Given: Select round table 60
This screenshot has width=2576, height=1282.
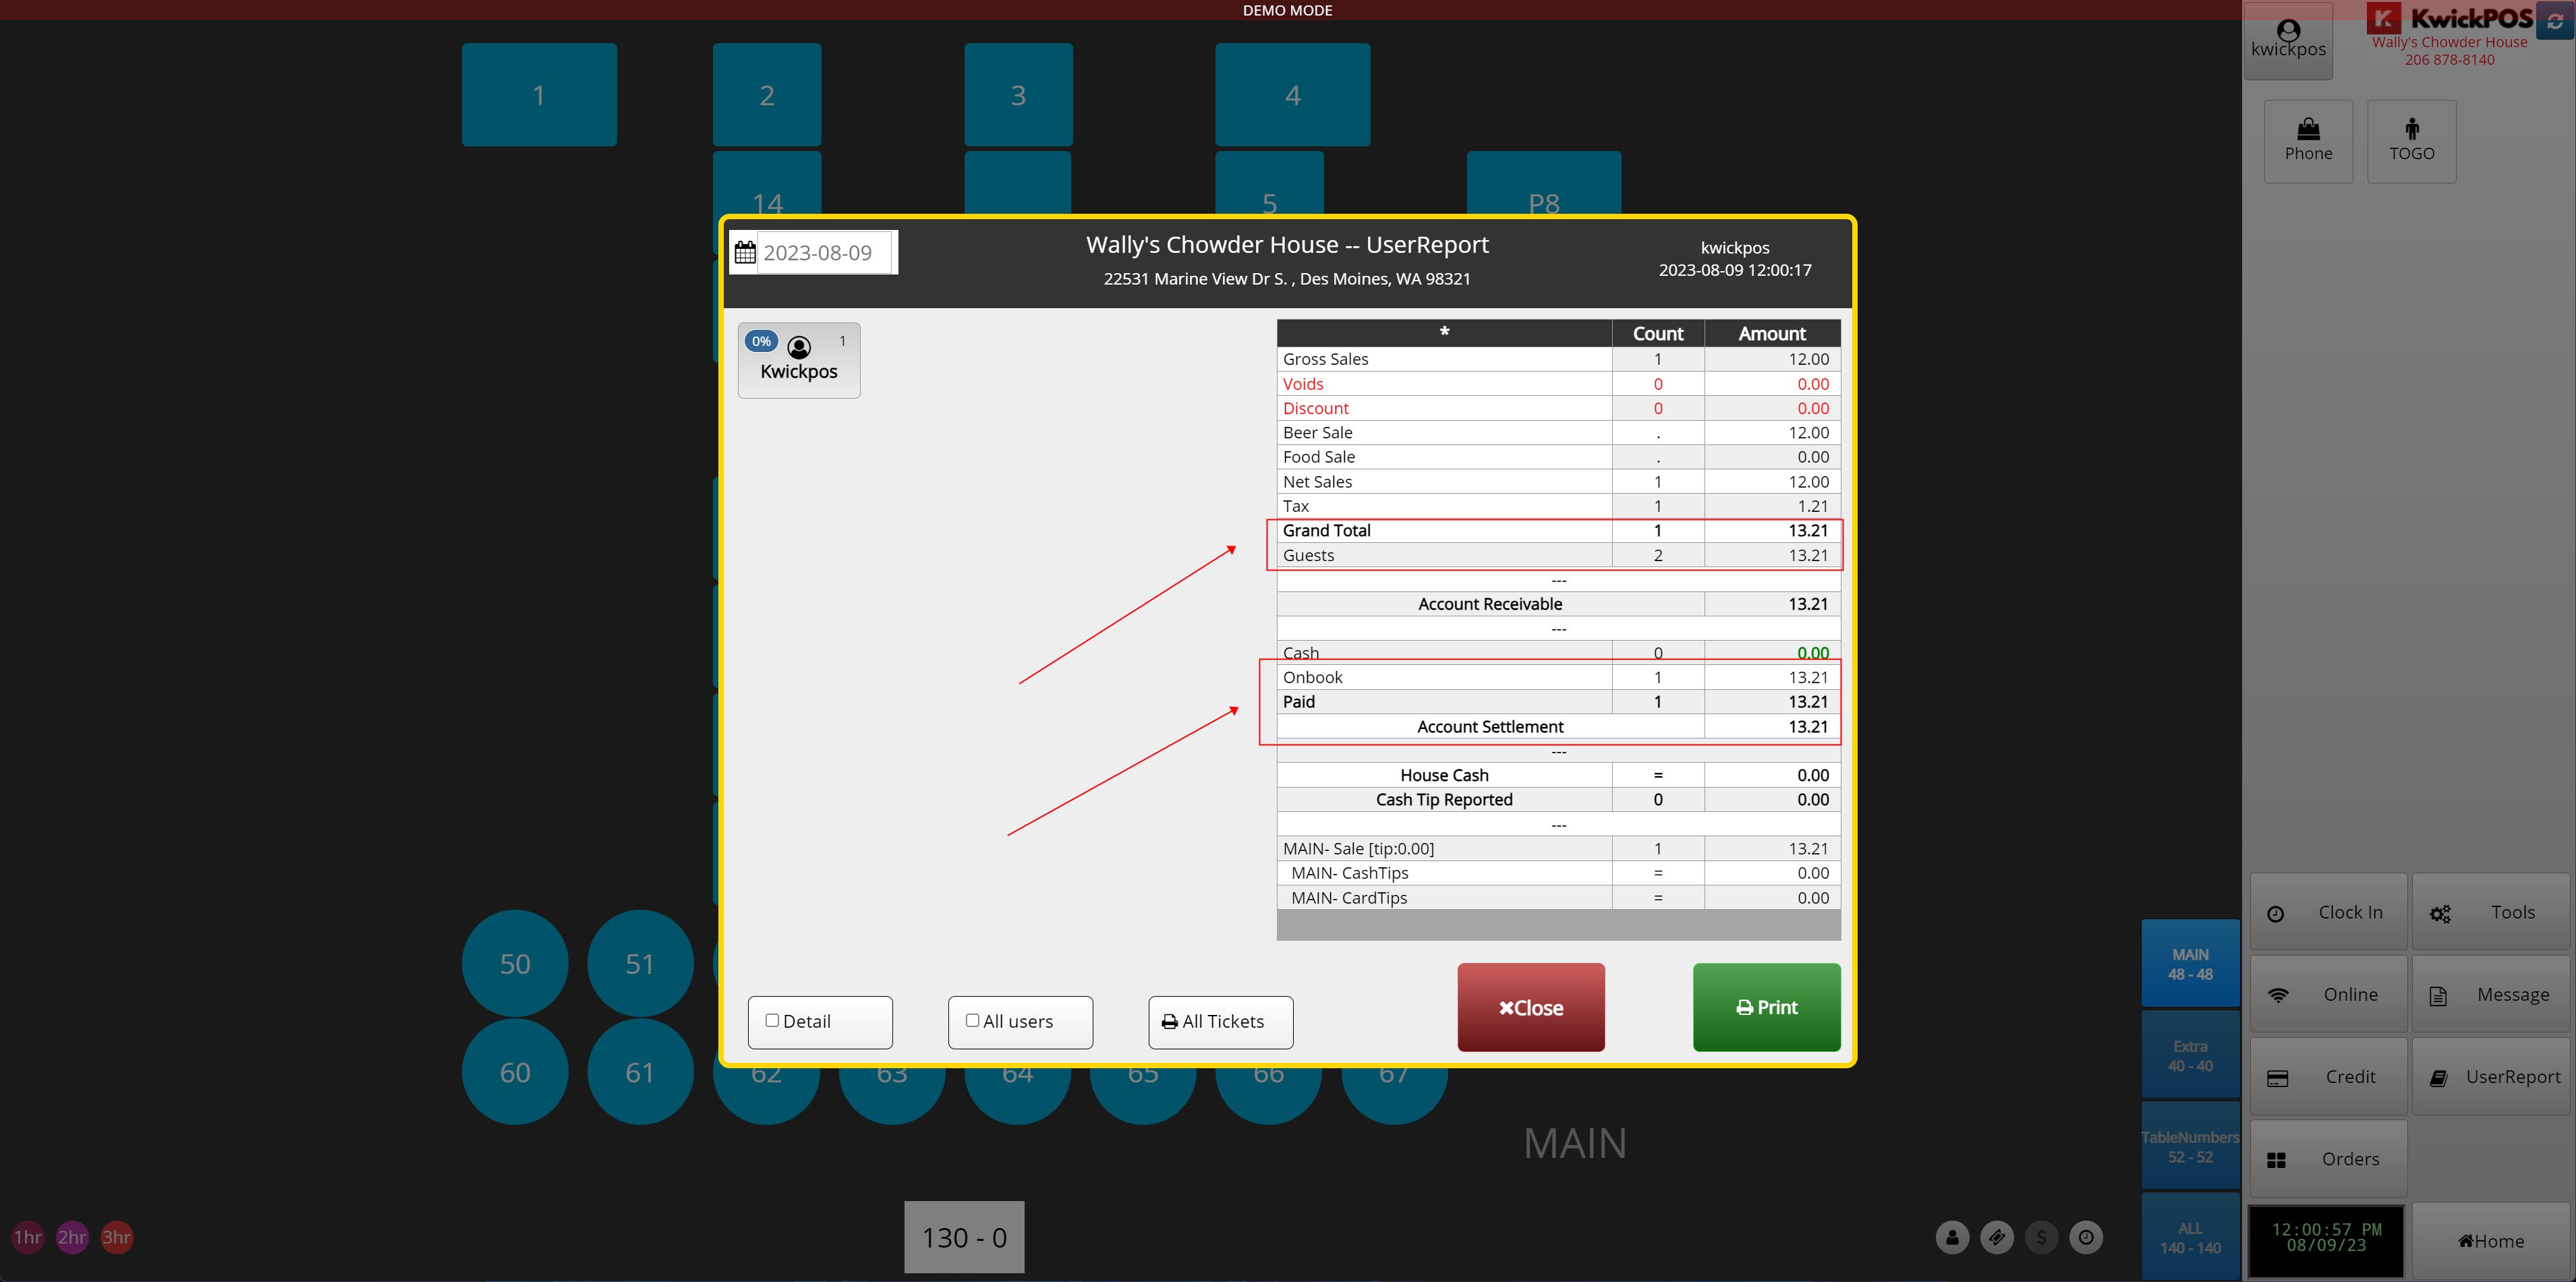Looking at the screenshot, I should [515, 1072].
